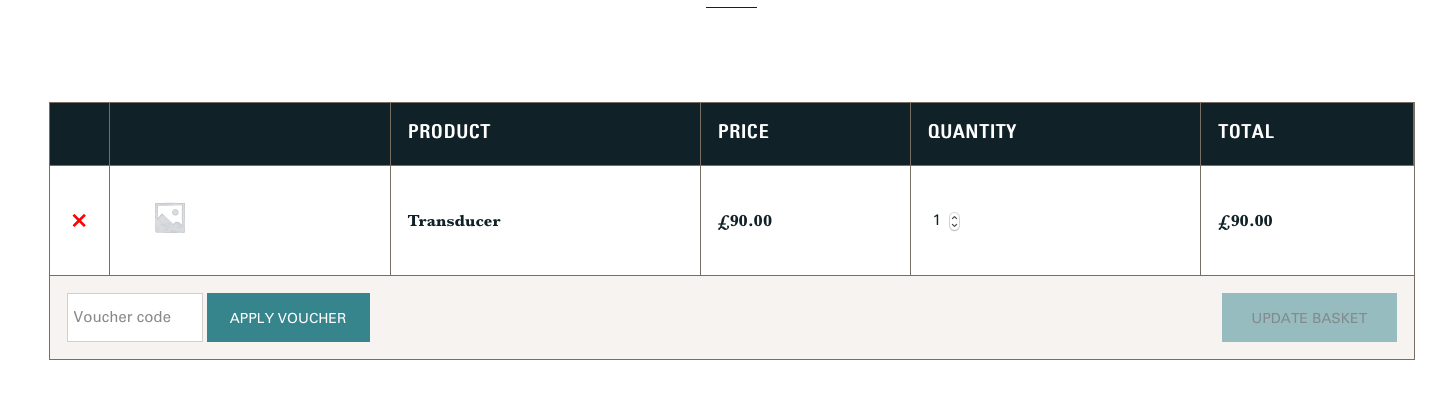Click into the quantity number field
This screenshot has width=1455, height=410.
(937, 221)
